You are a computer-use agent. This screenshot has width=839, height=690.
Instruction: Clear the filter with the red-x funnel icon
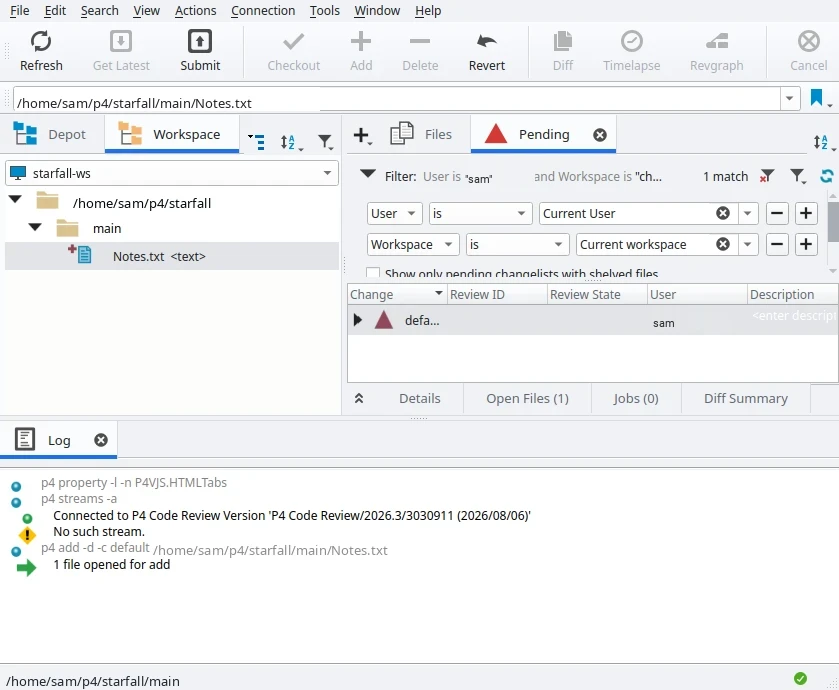pyautogui.click(x=767, y=176)
